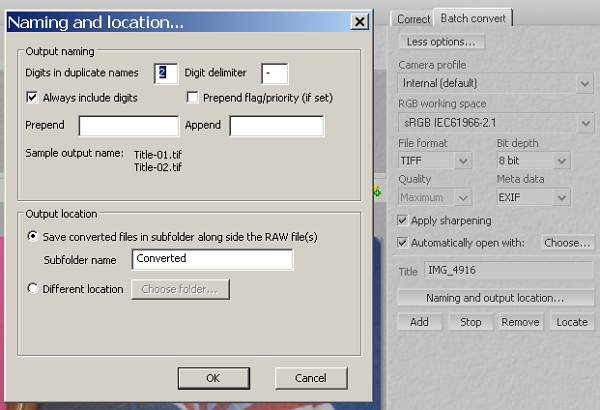Viewport: 600px width, 410px height.
Task: Toggle Automatically open with checkbox
Action: click(x=402, y=242)
